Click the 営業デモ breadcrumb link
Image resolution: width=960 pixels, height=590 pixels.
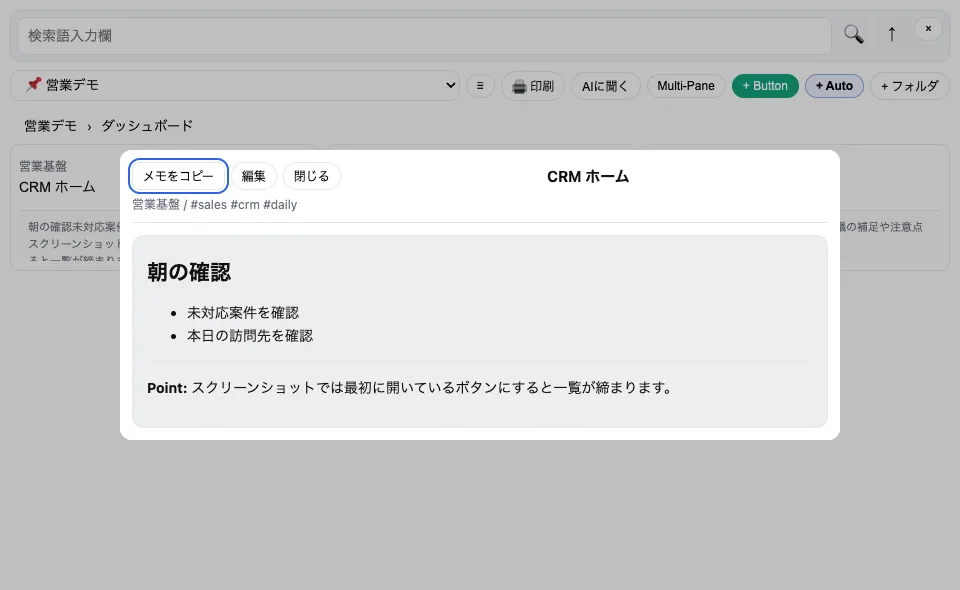point(50,126)
